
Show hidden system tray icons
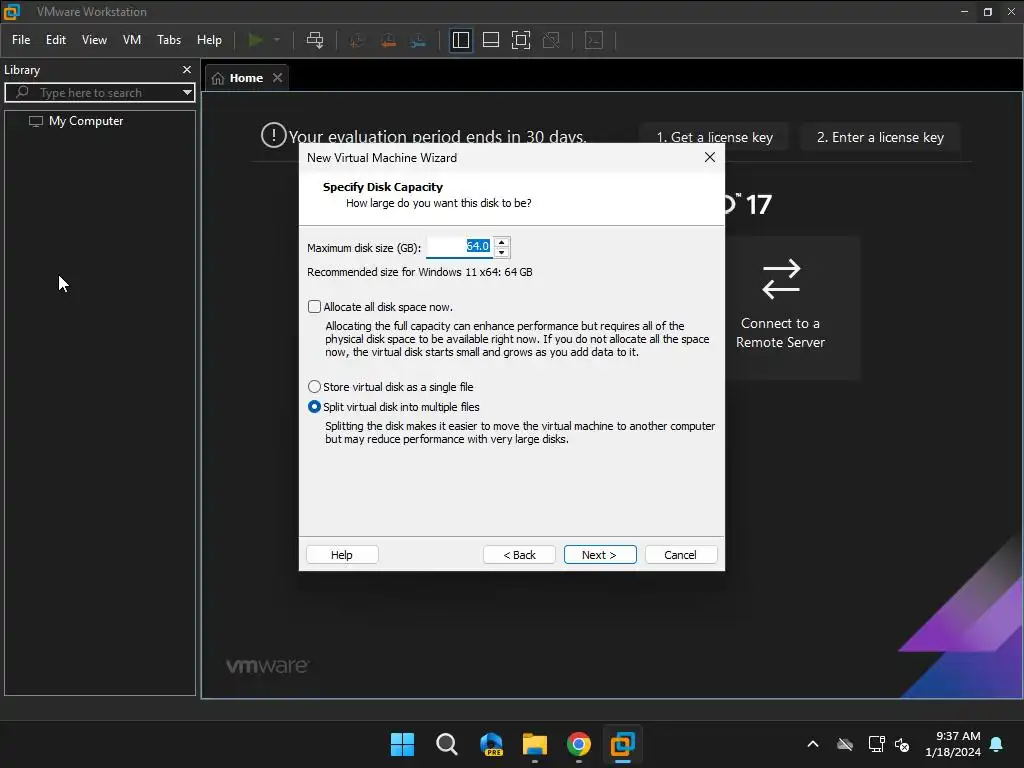[813, 744]
